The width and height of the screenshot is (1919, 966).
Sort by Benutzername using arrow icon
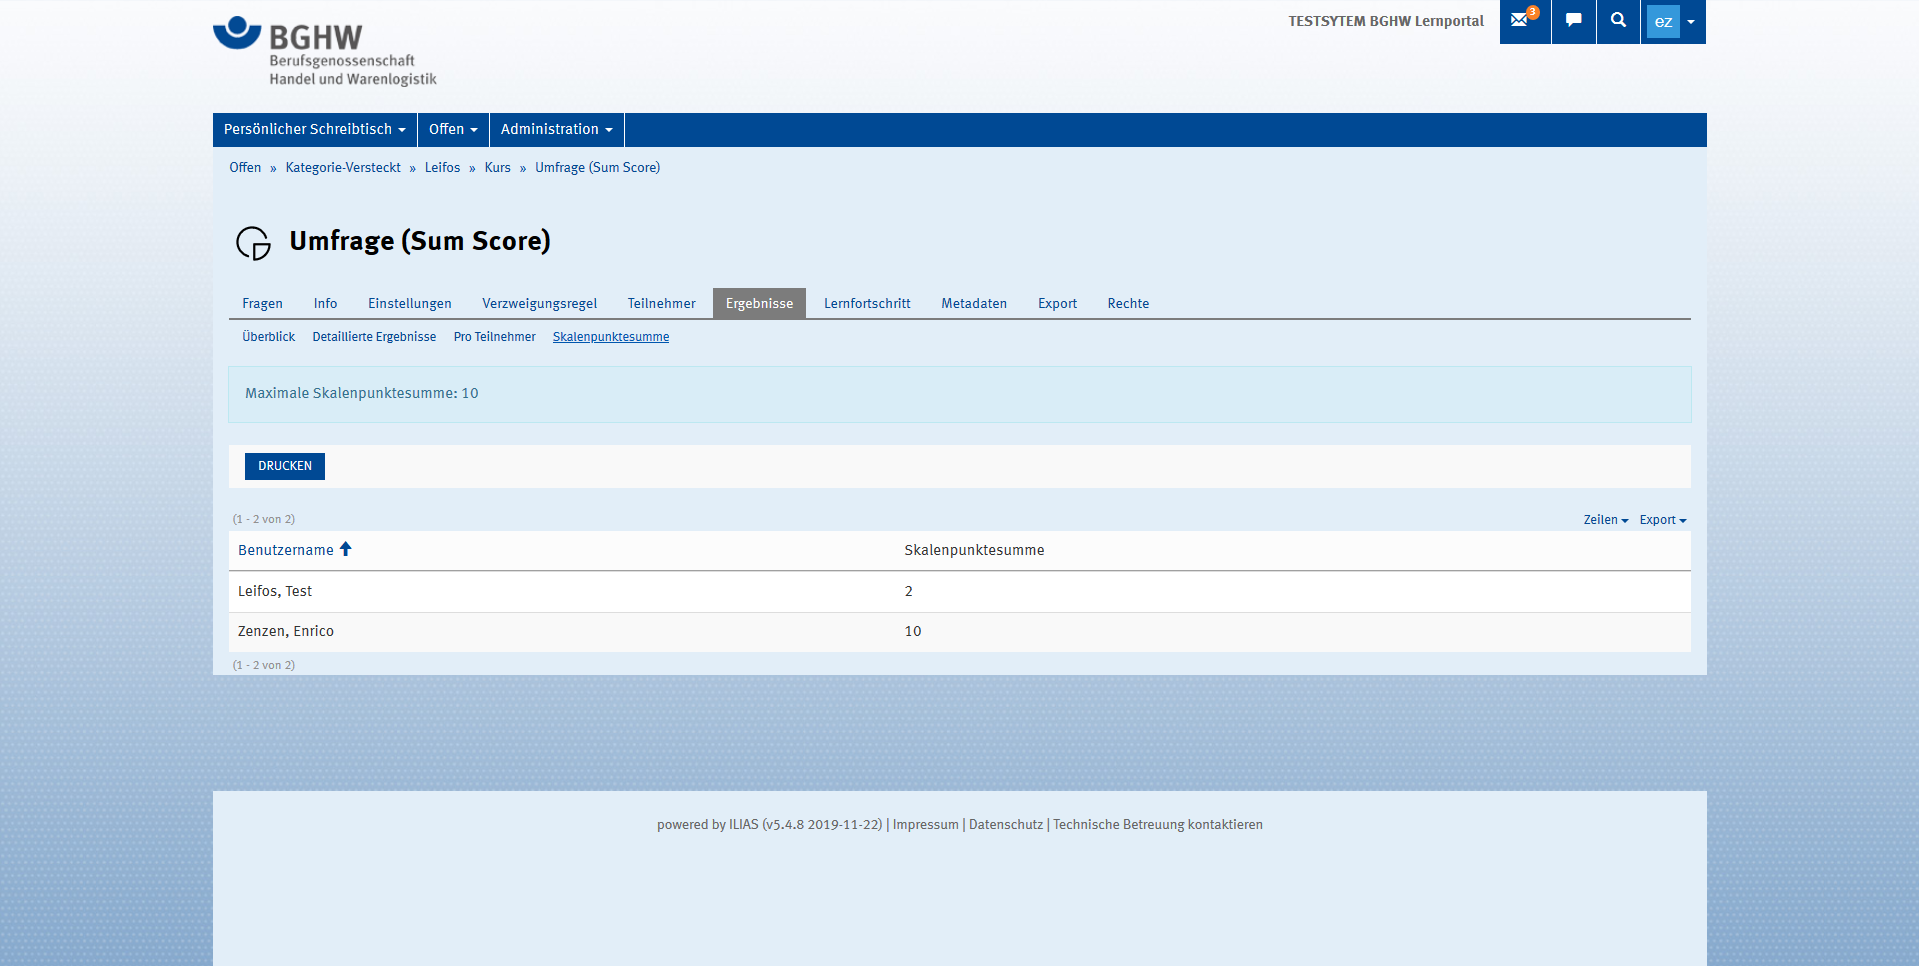point(346,549)
